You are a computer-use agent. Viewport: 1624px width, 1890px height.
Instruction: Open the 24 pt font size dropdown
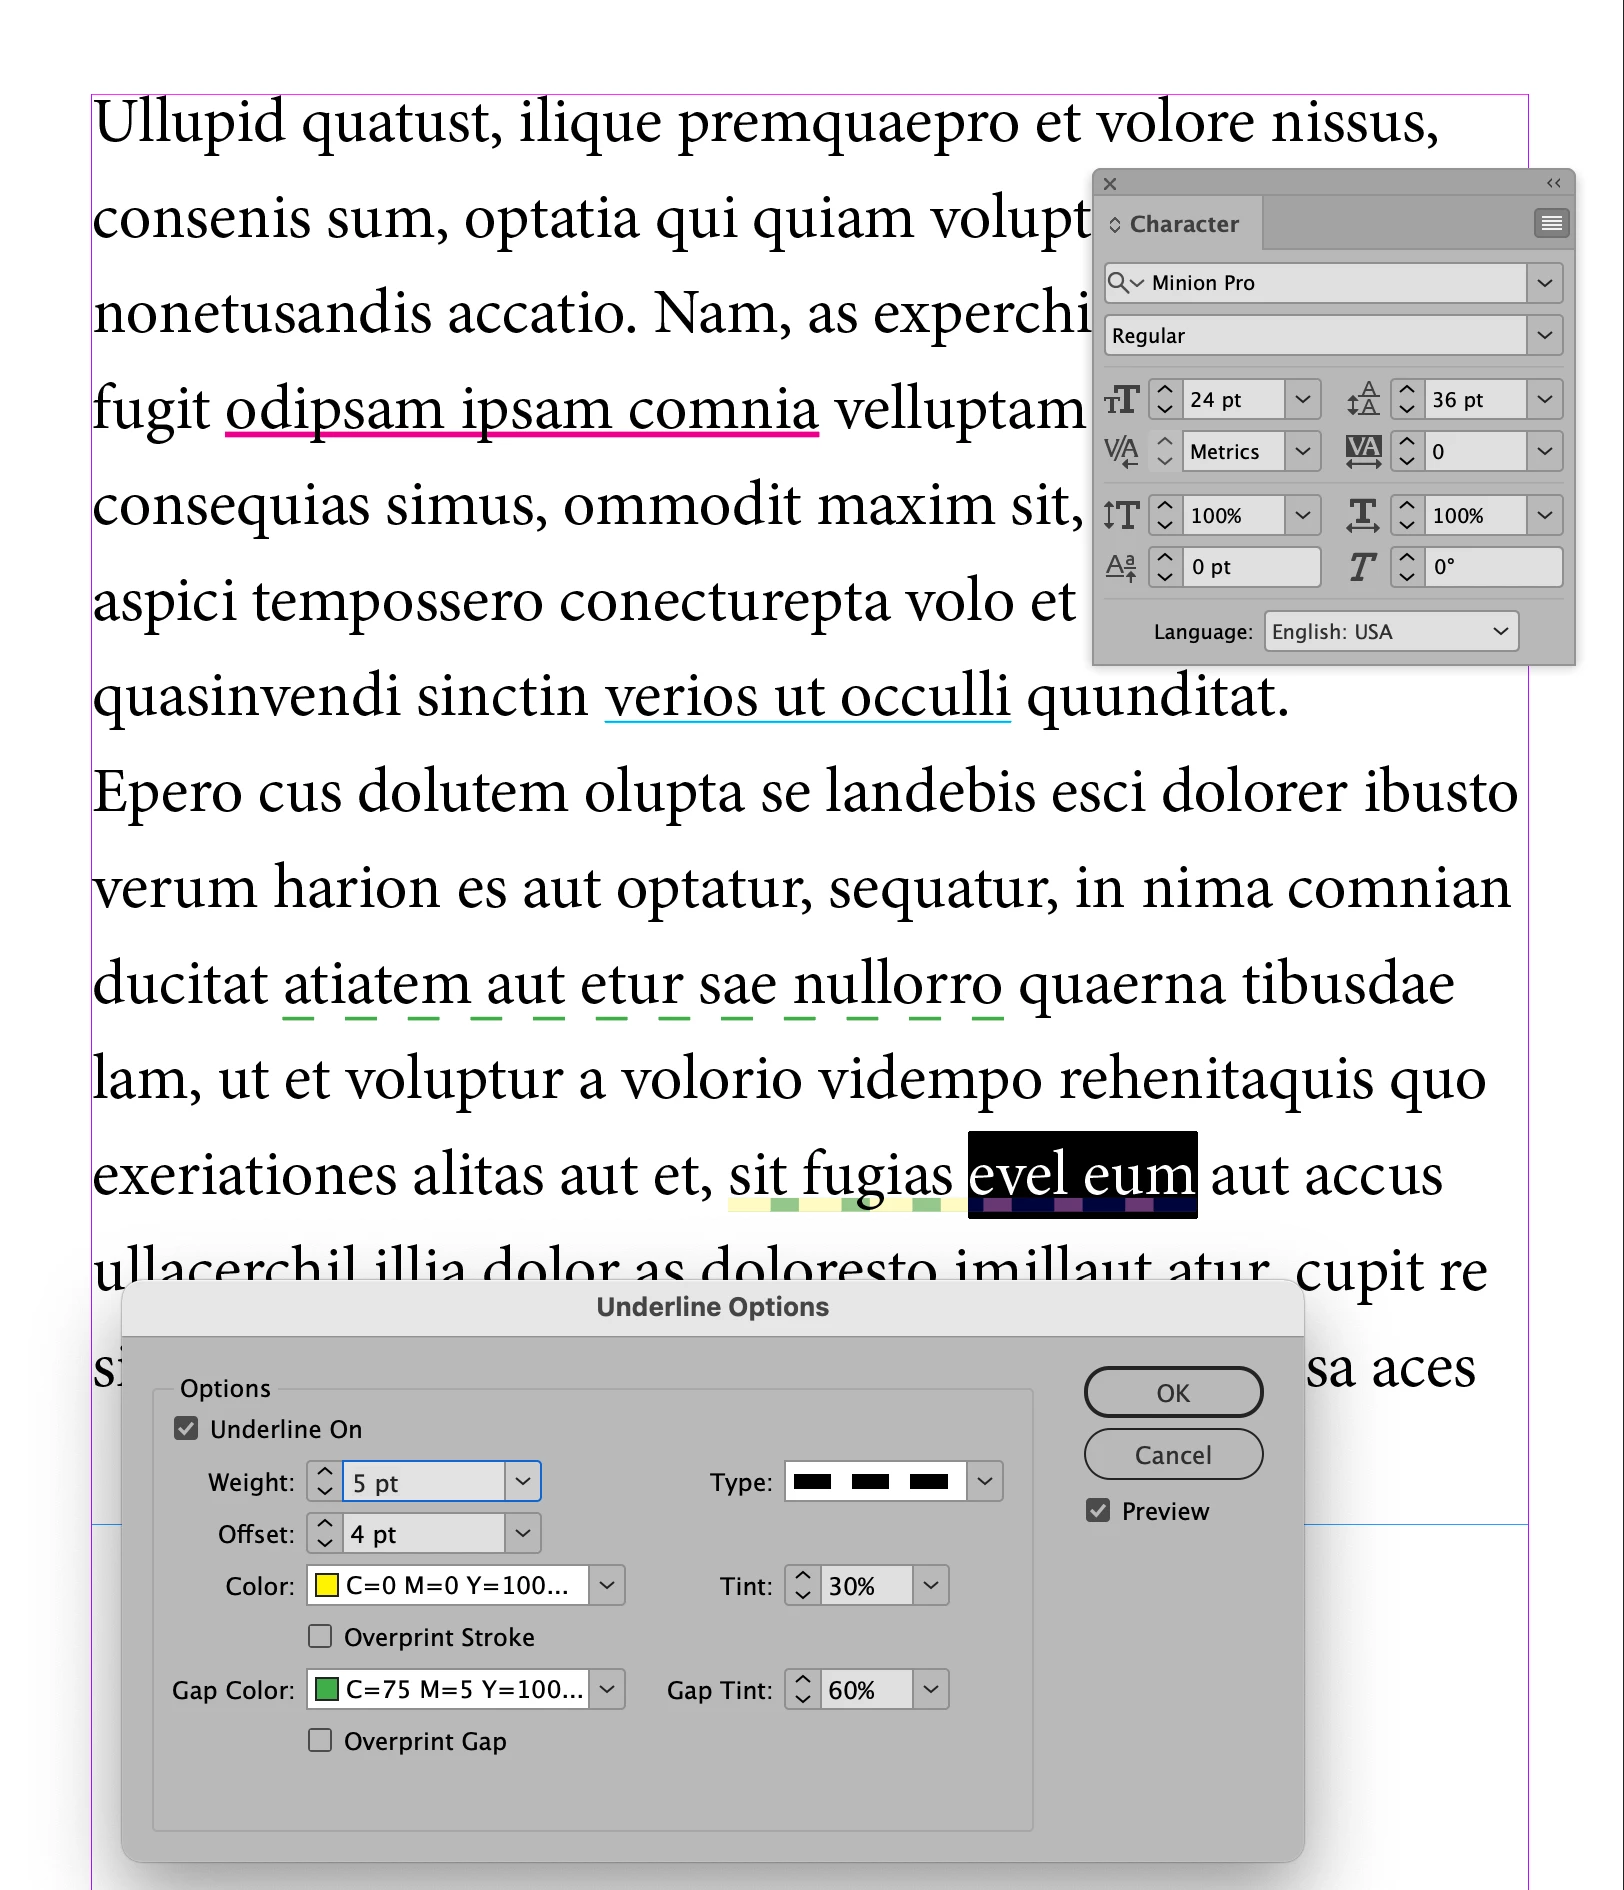(x=1303, y=400)
